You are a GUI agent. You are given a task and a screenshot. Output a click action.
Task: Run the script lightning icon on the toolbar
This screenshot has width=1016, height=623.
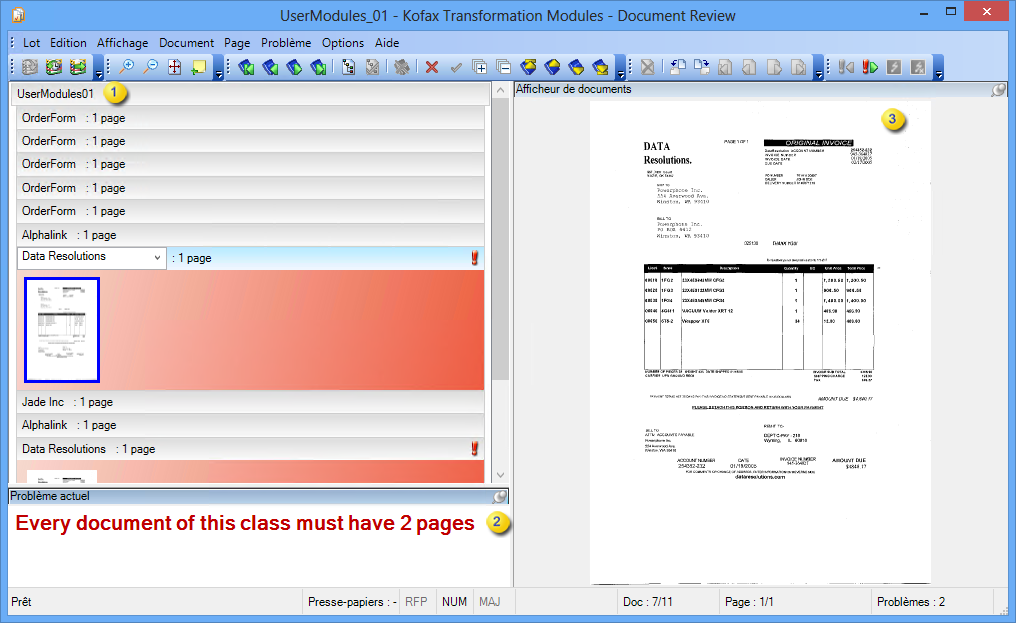[895, 67]
